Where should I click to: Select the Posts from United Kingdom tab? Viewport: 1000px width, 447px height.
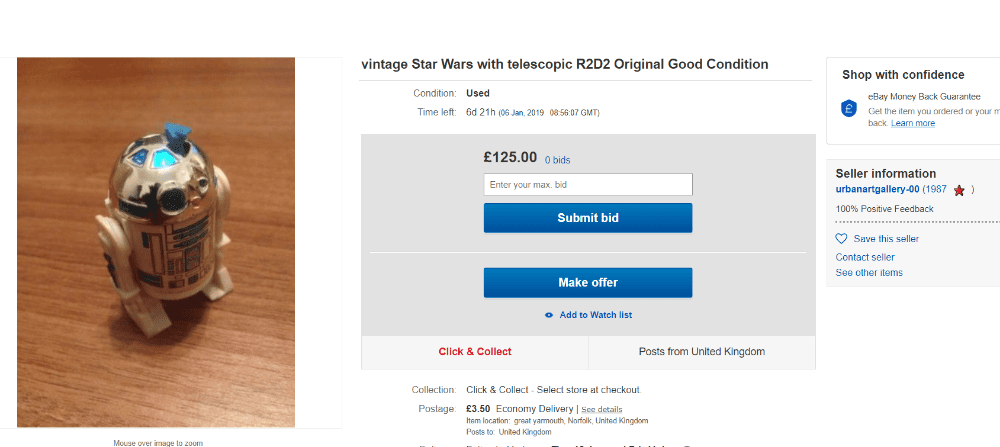[701, 352]
